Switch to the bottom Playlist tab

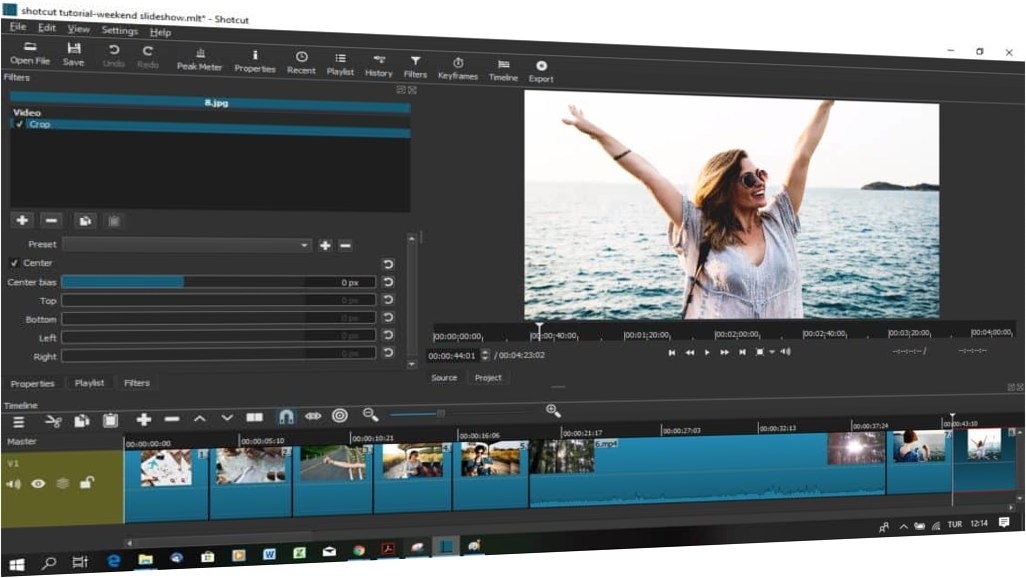[x=89, y=383]
